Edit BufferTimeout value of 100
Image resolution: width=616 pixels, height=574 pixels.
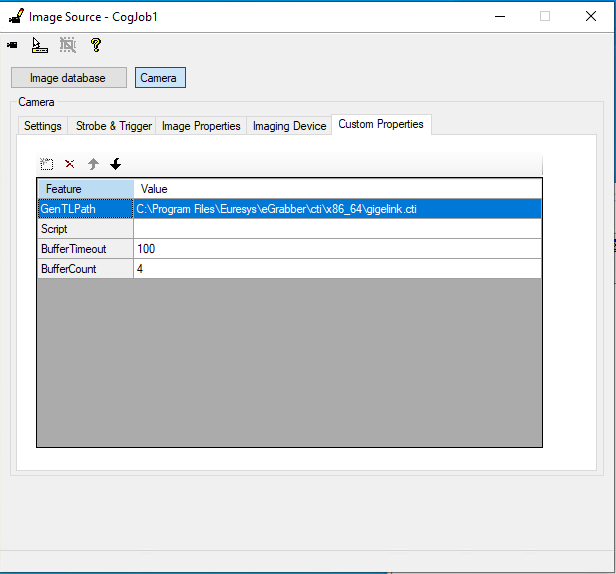[337, 249]
